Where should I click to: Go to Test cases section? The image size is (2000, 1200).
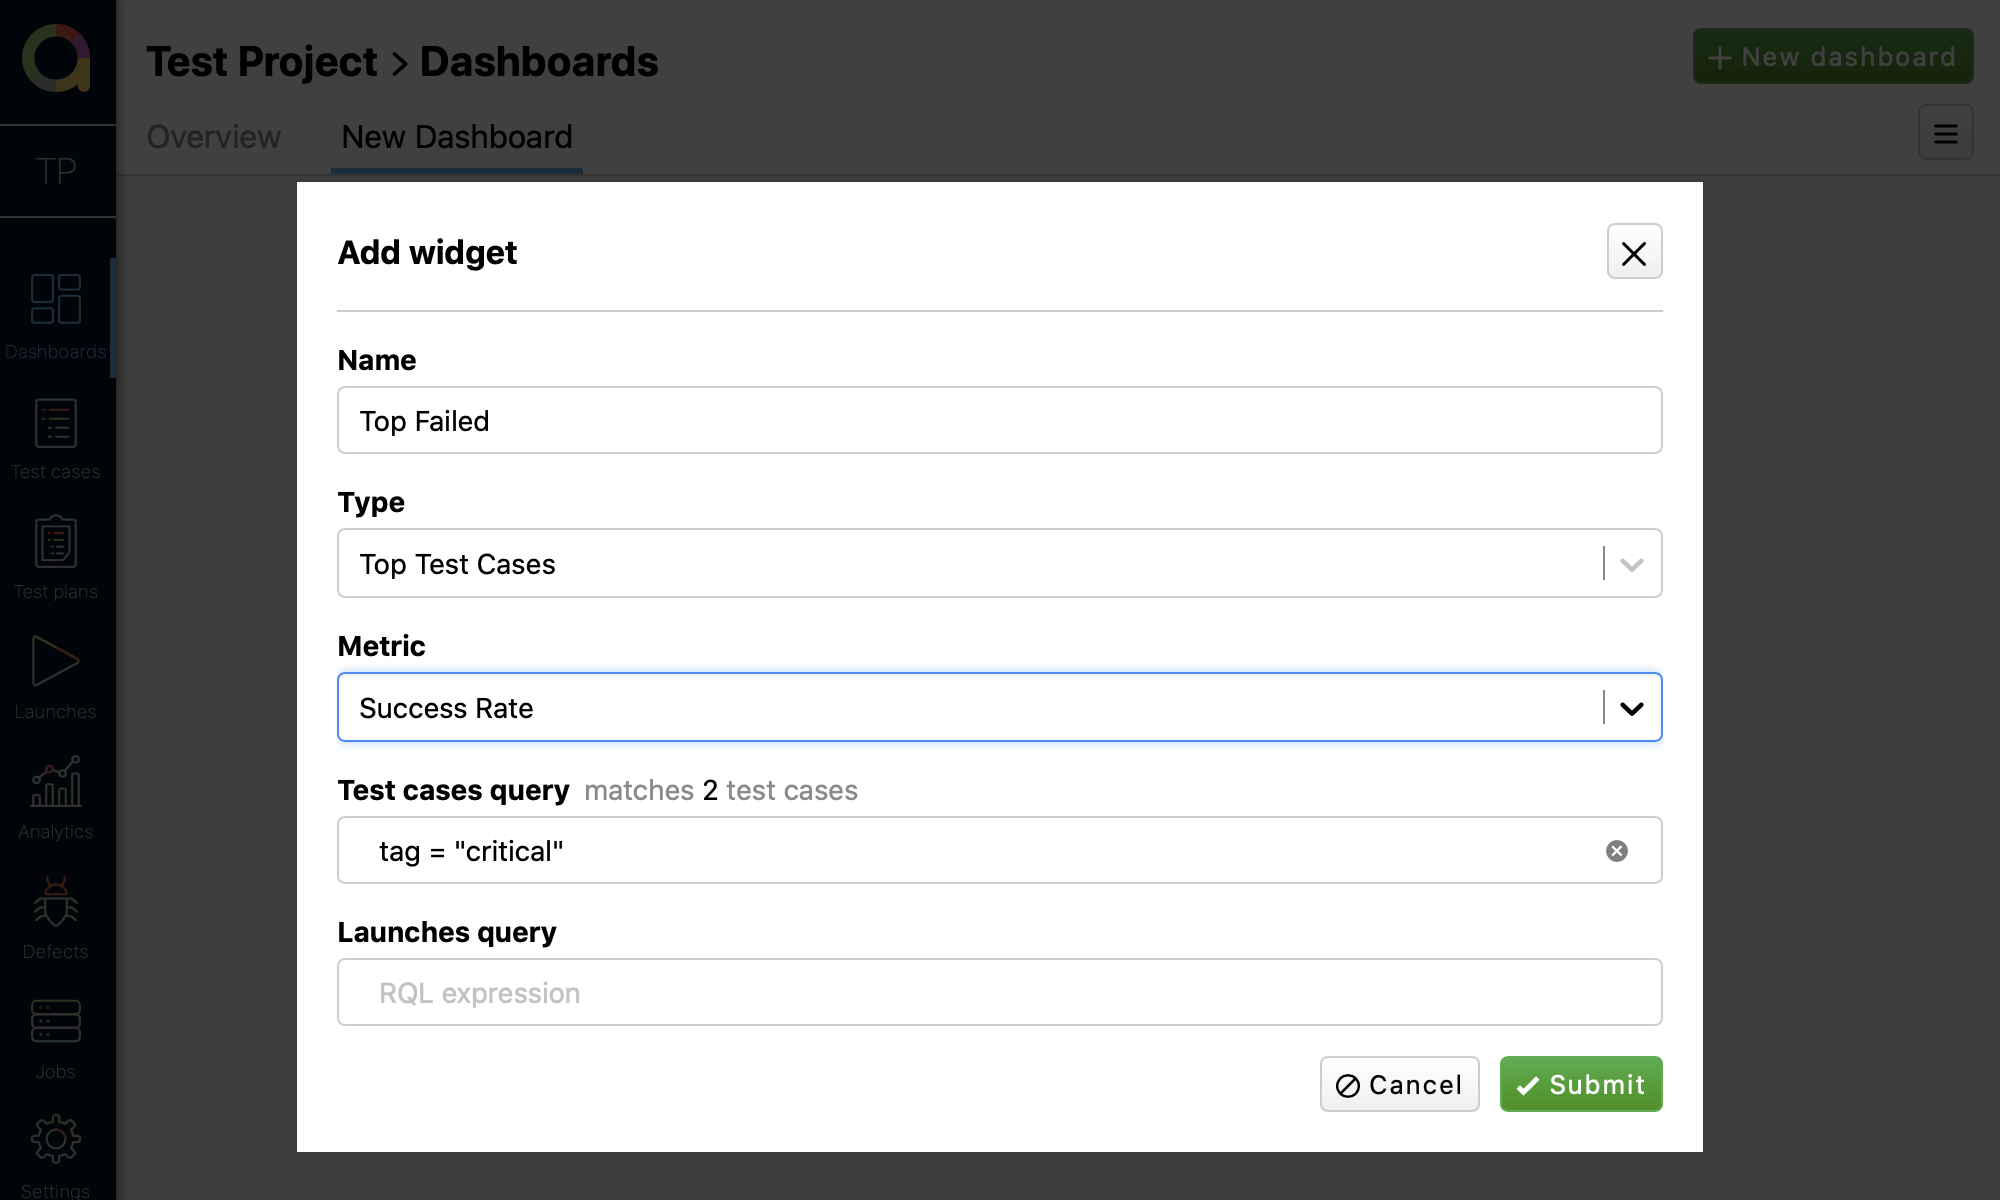point(56,438)
